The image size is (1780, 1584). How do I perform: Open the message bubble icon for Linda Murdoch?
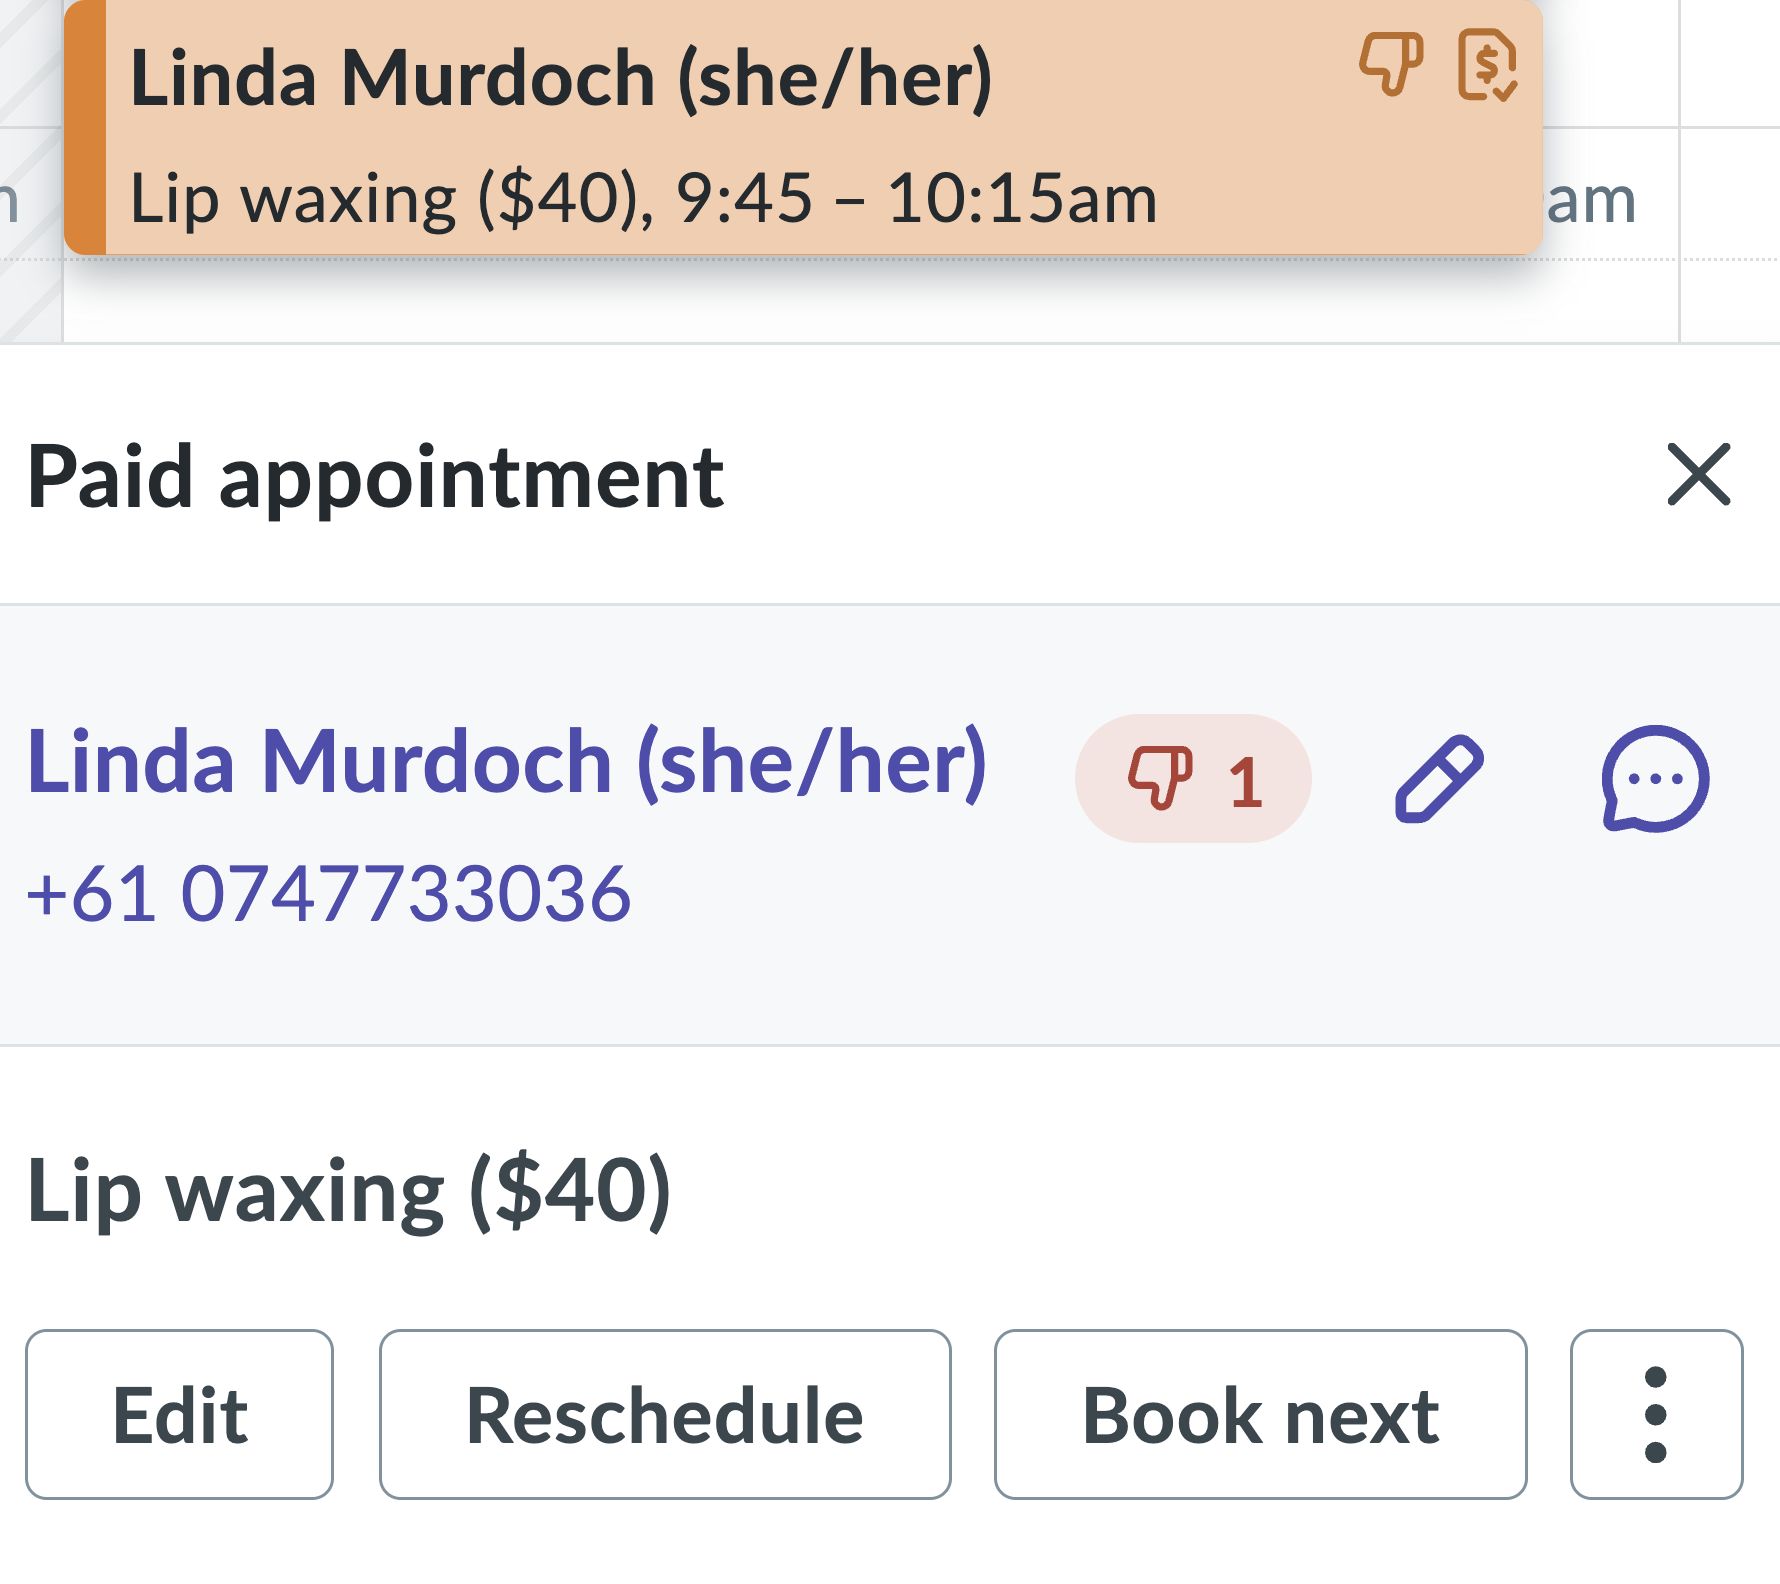(x=1655, y=778)
